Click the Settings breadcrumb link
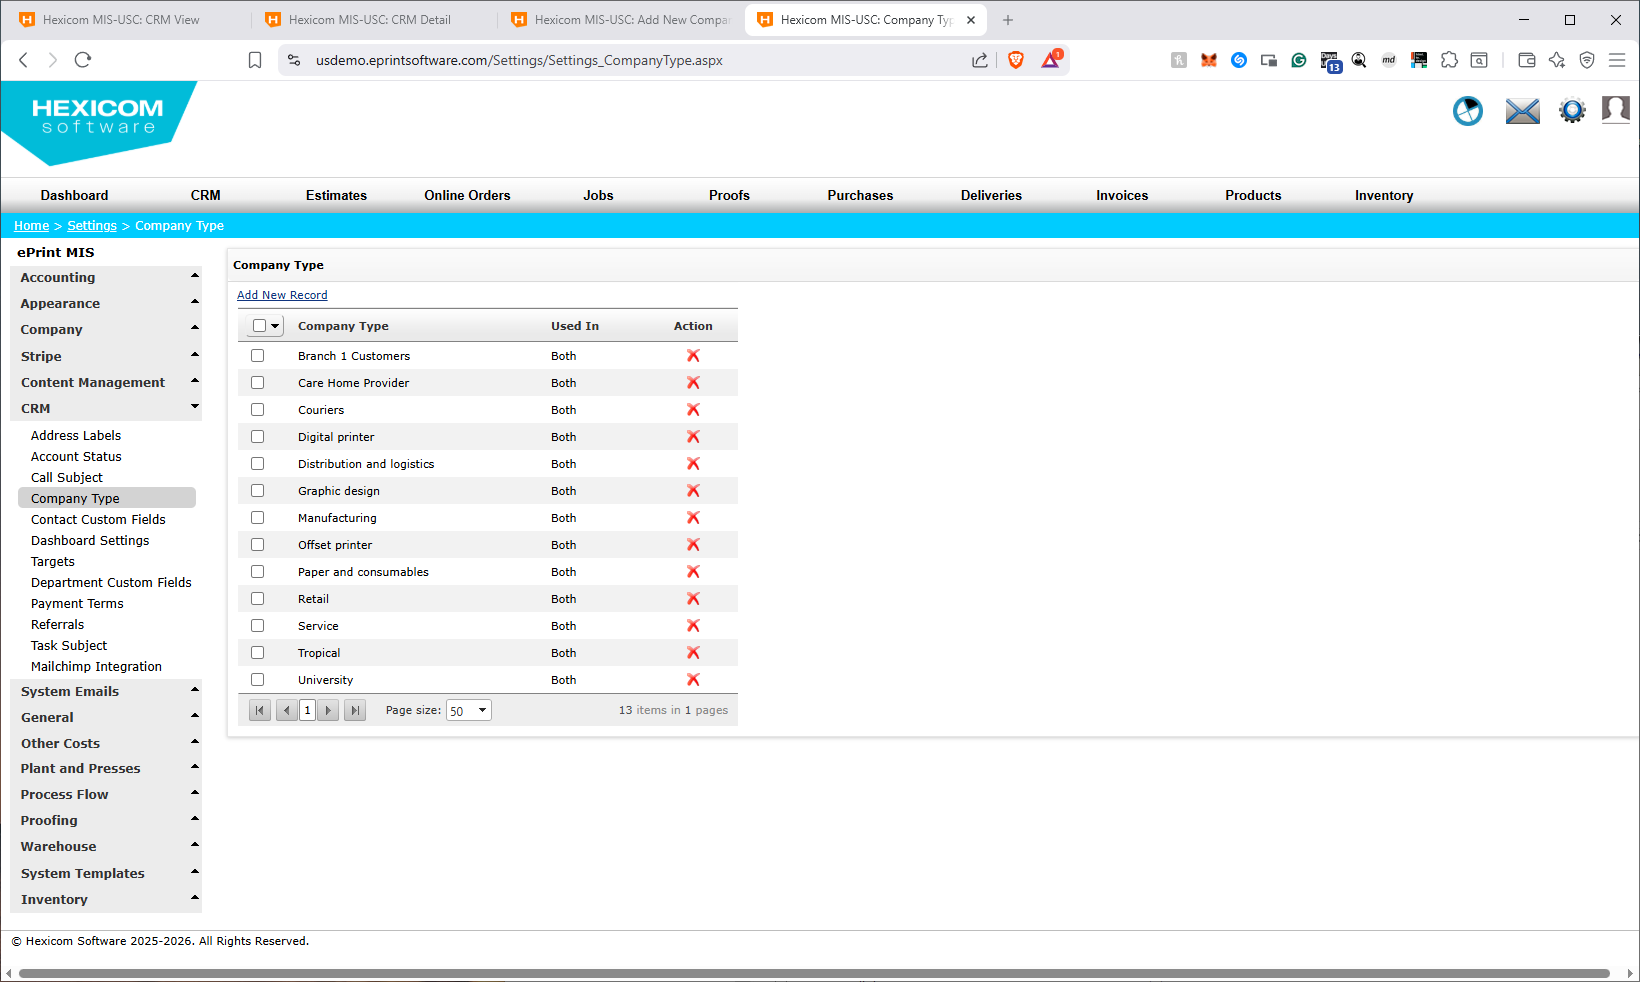 (92, 226)
